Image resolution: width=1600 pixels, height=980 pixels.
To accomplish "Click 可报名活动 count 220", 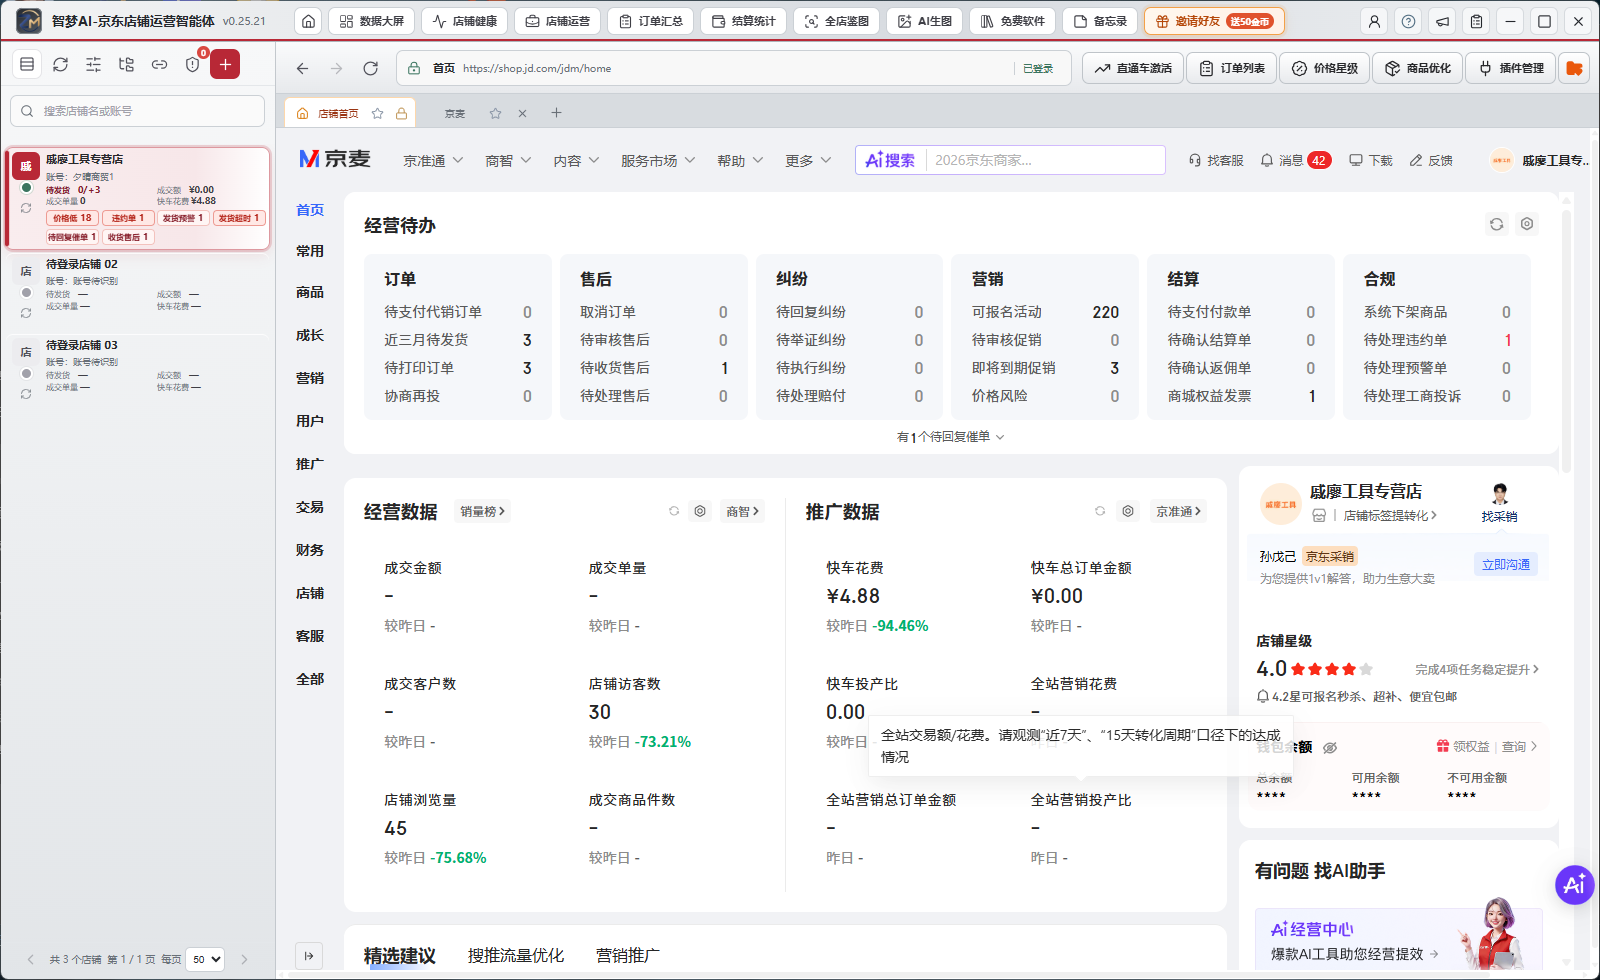I will tap(1105, 312).
